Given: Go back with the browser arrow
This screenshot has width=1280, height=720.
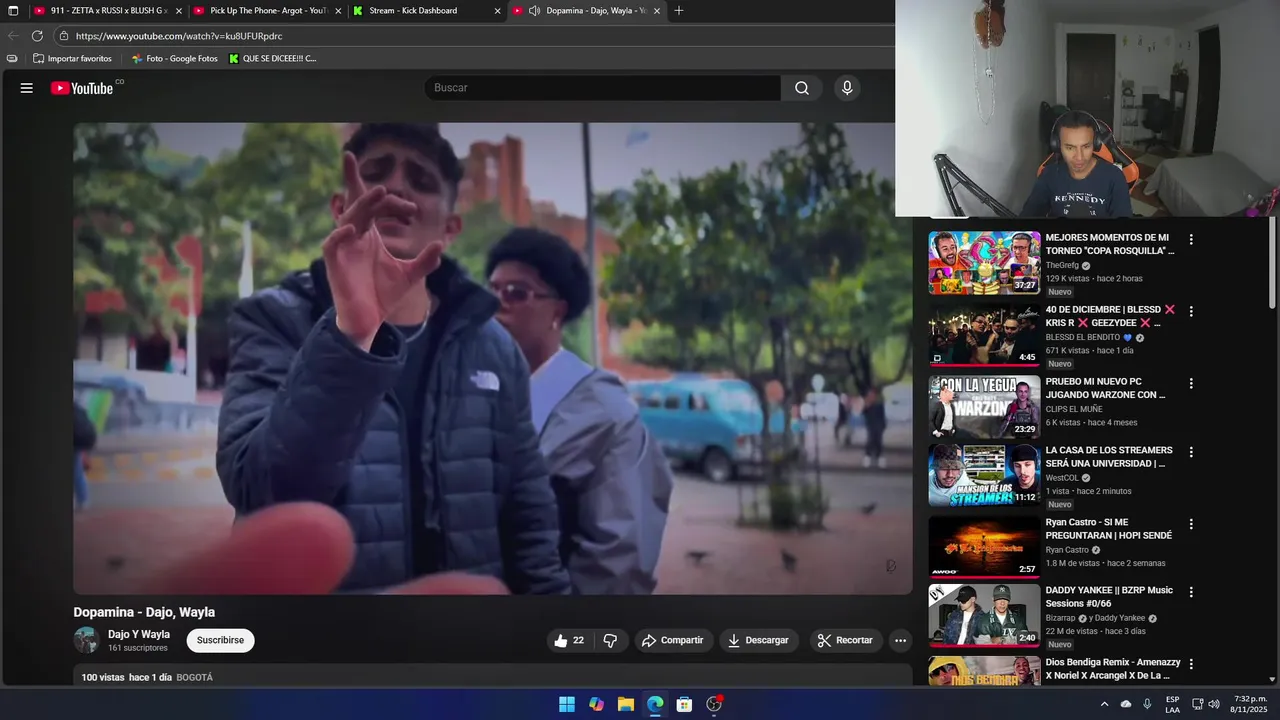Looking at the screenshot, I should coord(13,36).
